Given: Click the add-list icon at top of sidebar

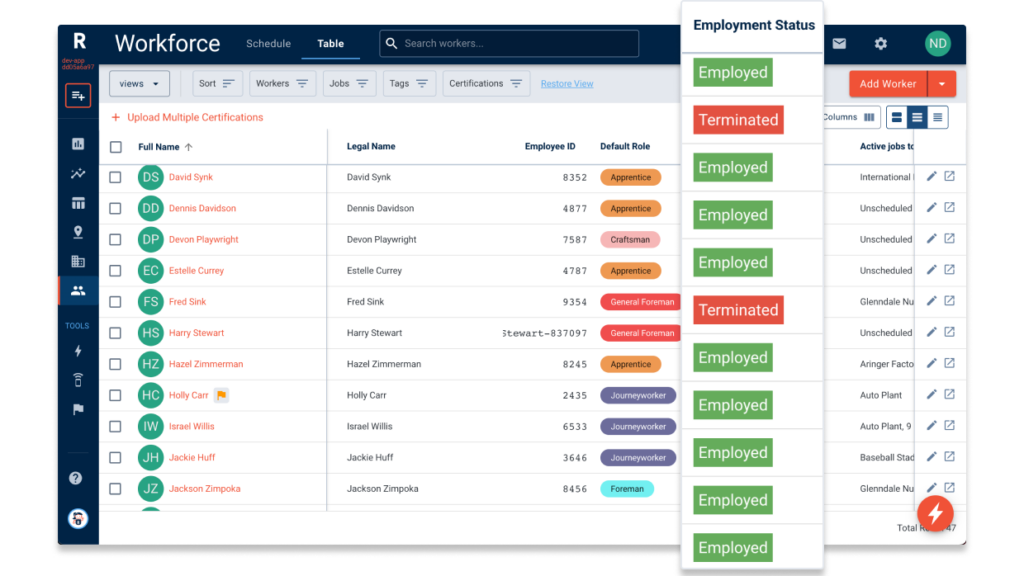Looking at the screenshot, I should [x=78, y=96].
